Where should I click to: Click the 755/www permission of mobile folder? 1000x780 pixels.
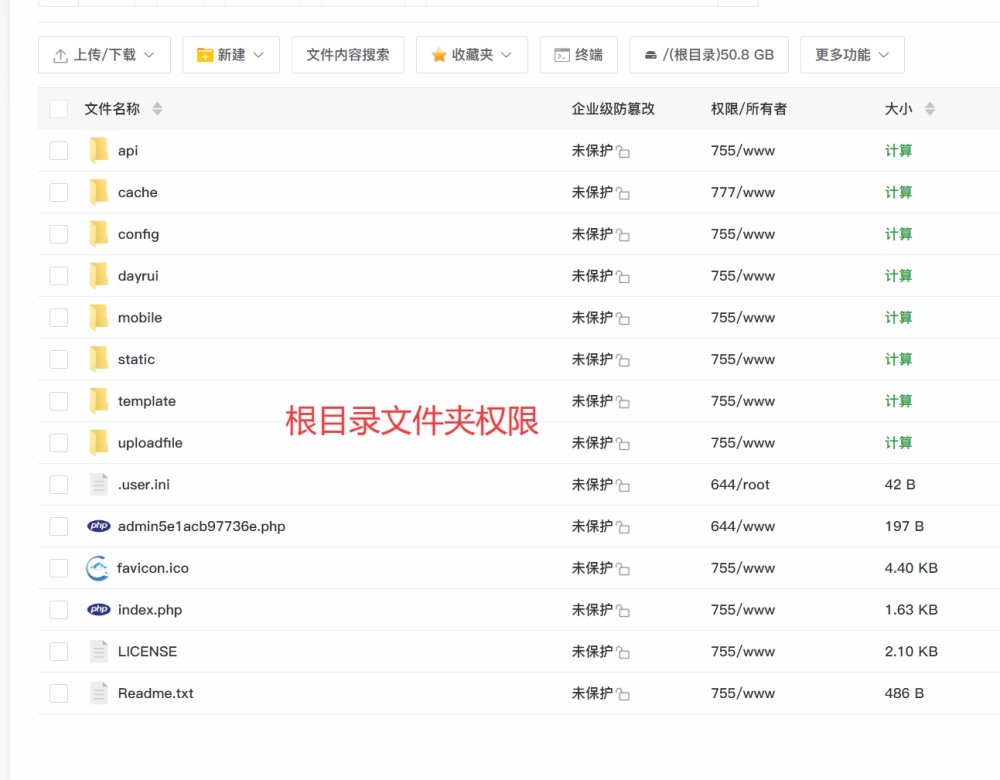click(742, 318)
